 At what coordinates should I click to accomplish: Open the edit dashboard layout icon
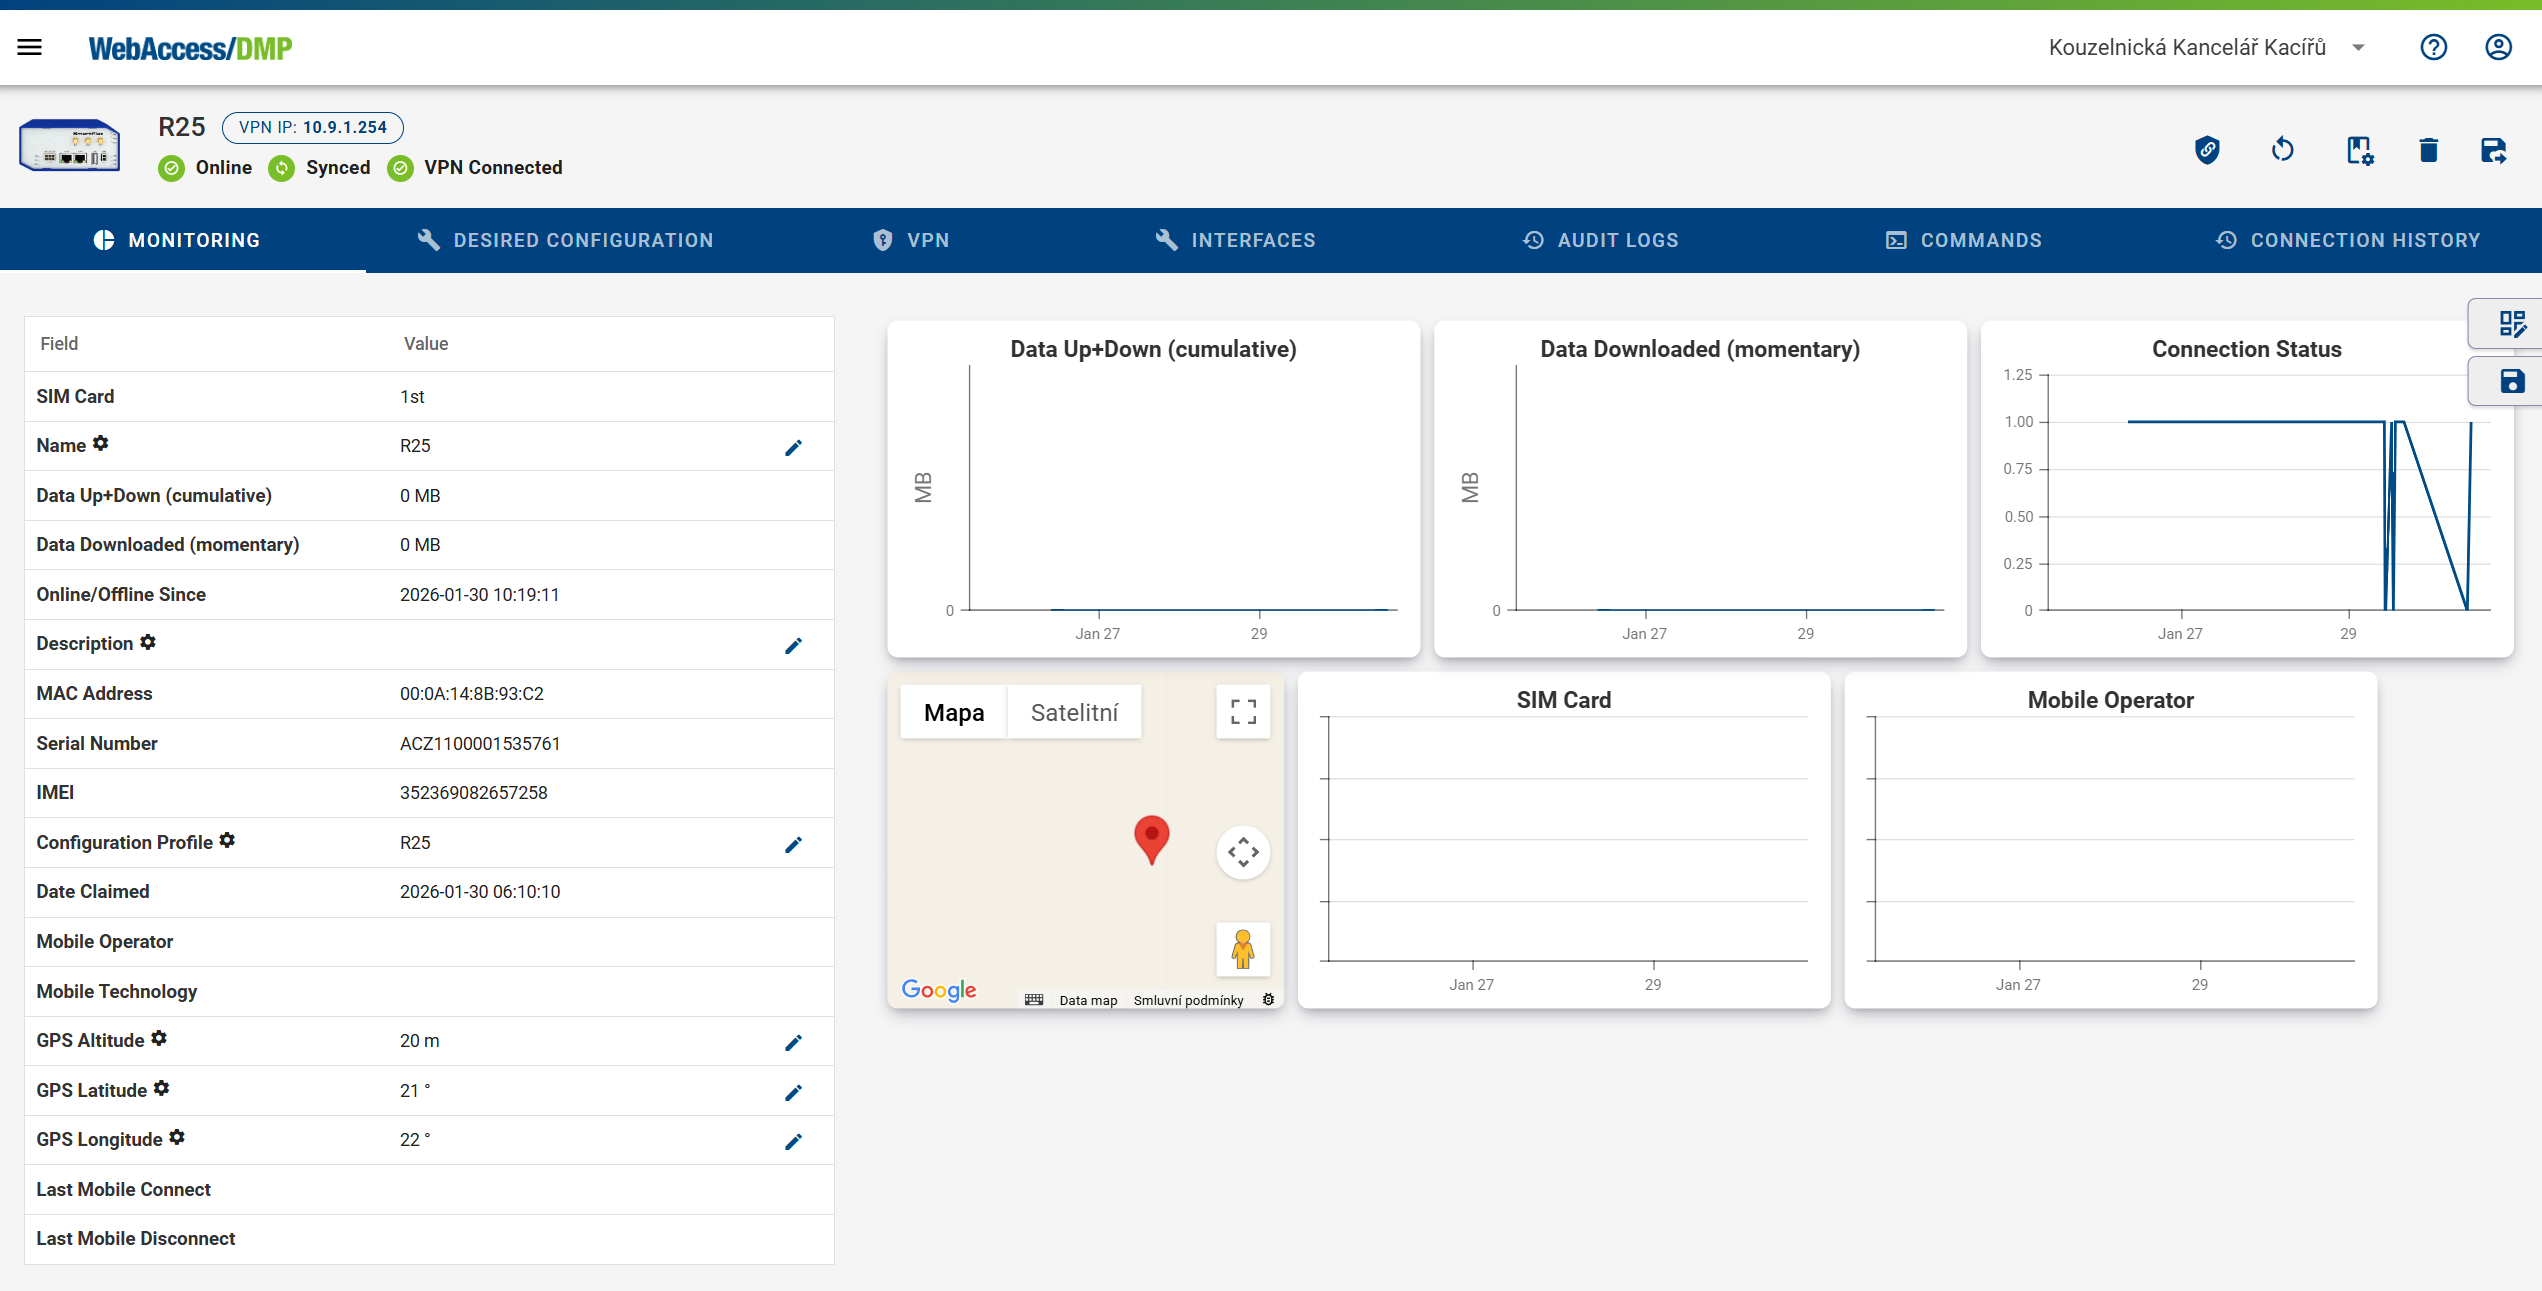pyautogui.click(x=2515, y=323)
